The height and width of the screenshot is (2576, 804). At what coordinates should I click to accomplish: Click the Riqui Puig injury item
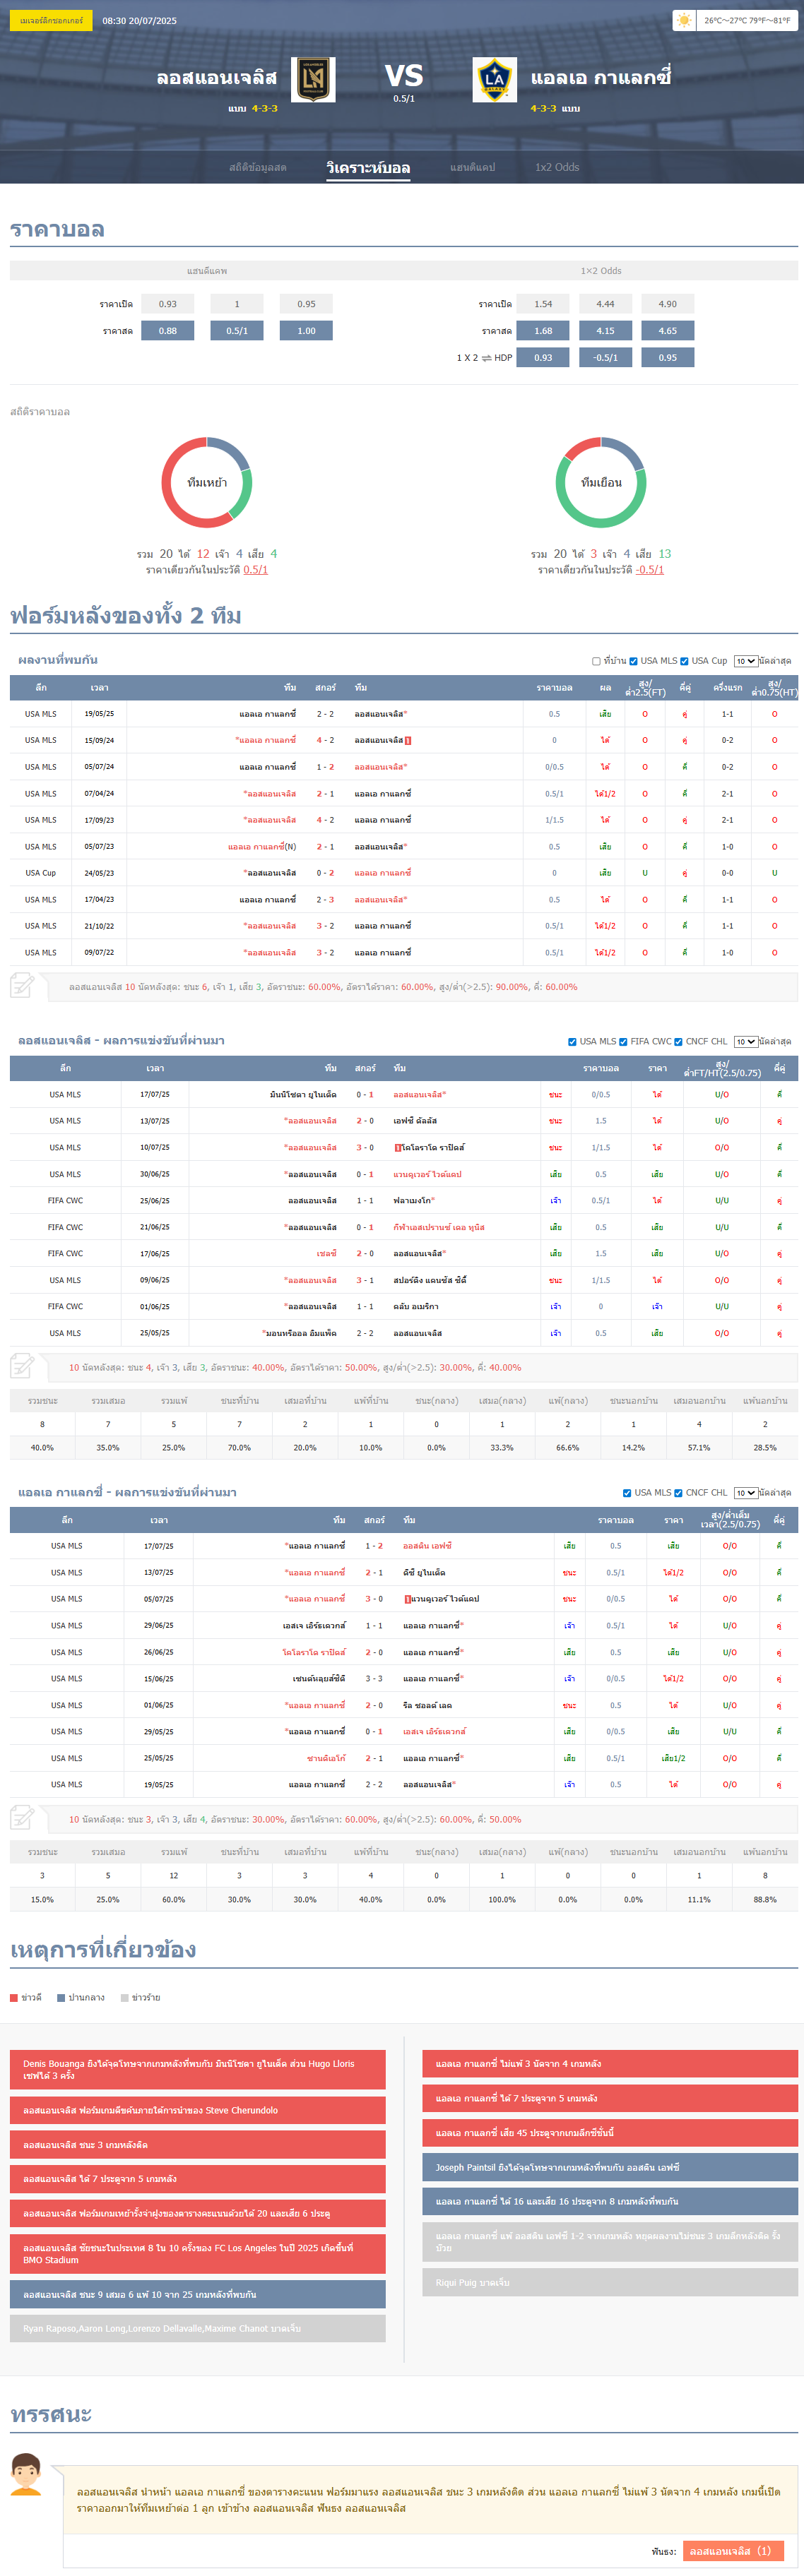pyautogui.click(x=610, y=2283)
